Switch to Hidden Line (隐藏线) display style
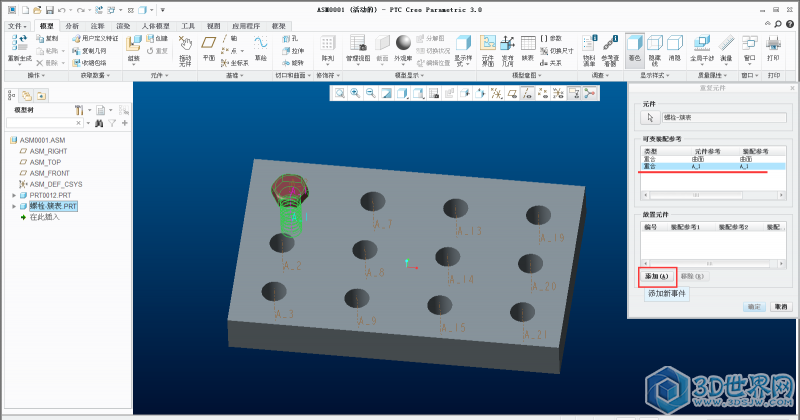Viewport: 800px width, 420px height. pyautogui.click(x=655, y=51)
